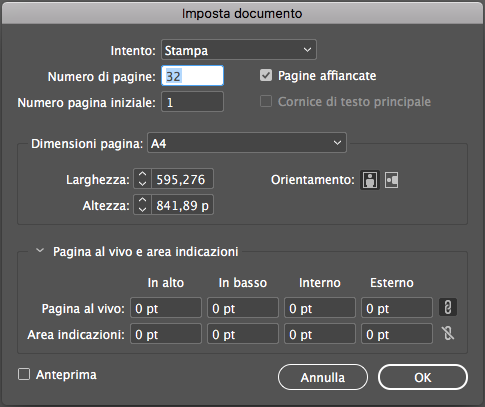
Task: Select the Numero pagina iniziale field
Action: 193,102
